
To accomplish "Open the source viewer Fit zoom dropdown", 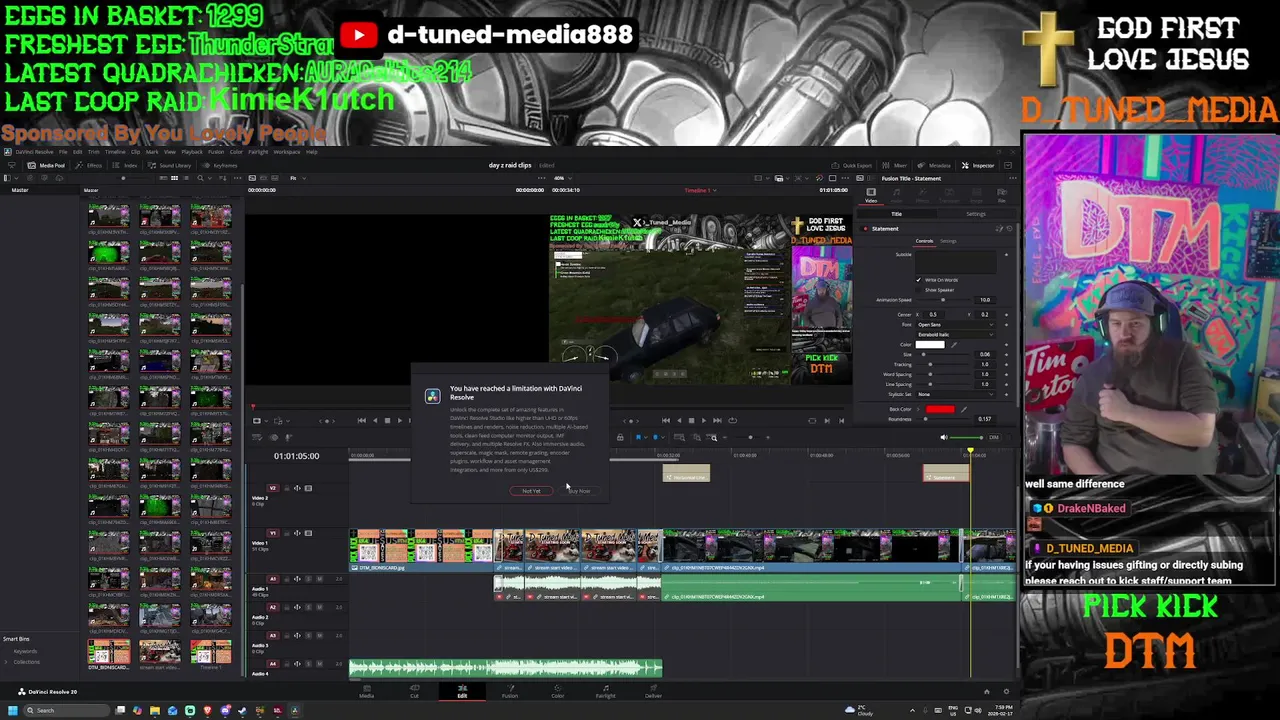I will pos(298,178).
